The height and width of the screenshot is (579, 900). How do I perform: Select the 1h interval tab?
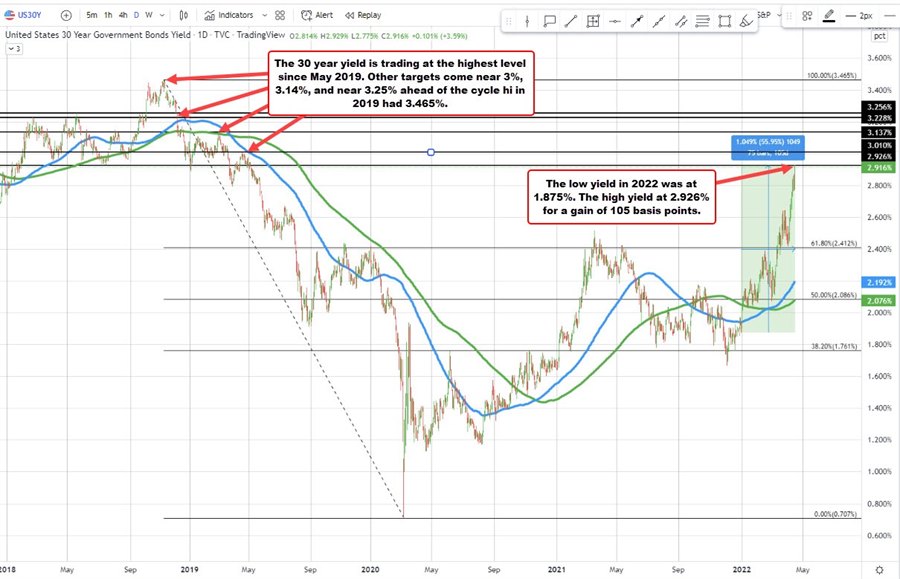coord(108,15)
